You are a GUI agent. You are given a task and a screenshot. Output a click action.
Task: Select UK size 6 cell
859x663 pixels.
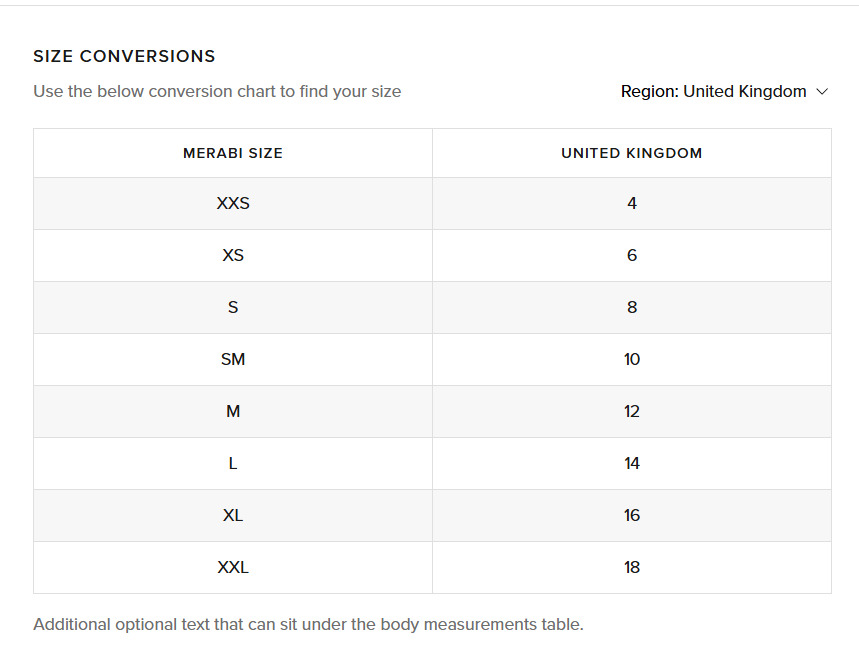[632, 255]
